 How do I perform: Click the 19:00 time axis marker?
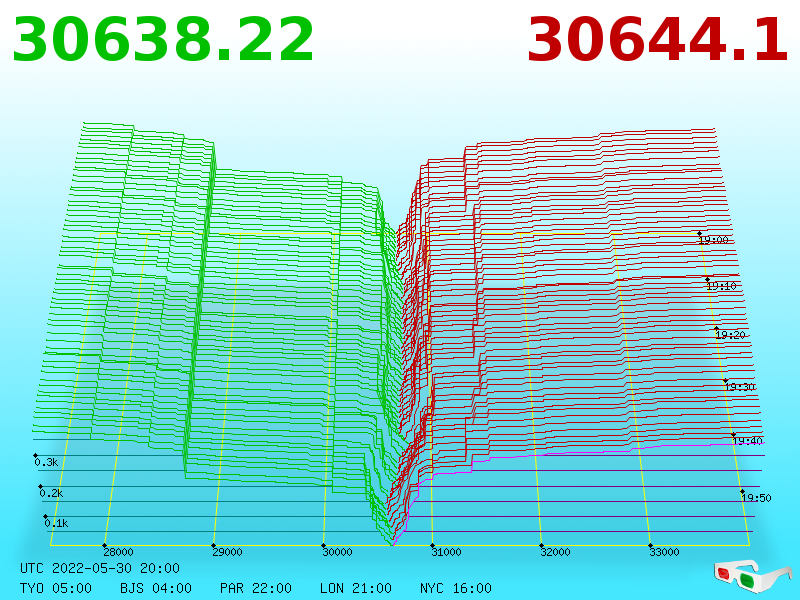[x=714, y=240]
